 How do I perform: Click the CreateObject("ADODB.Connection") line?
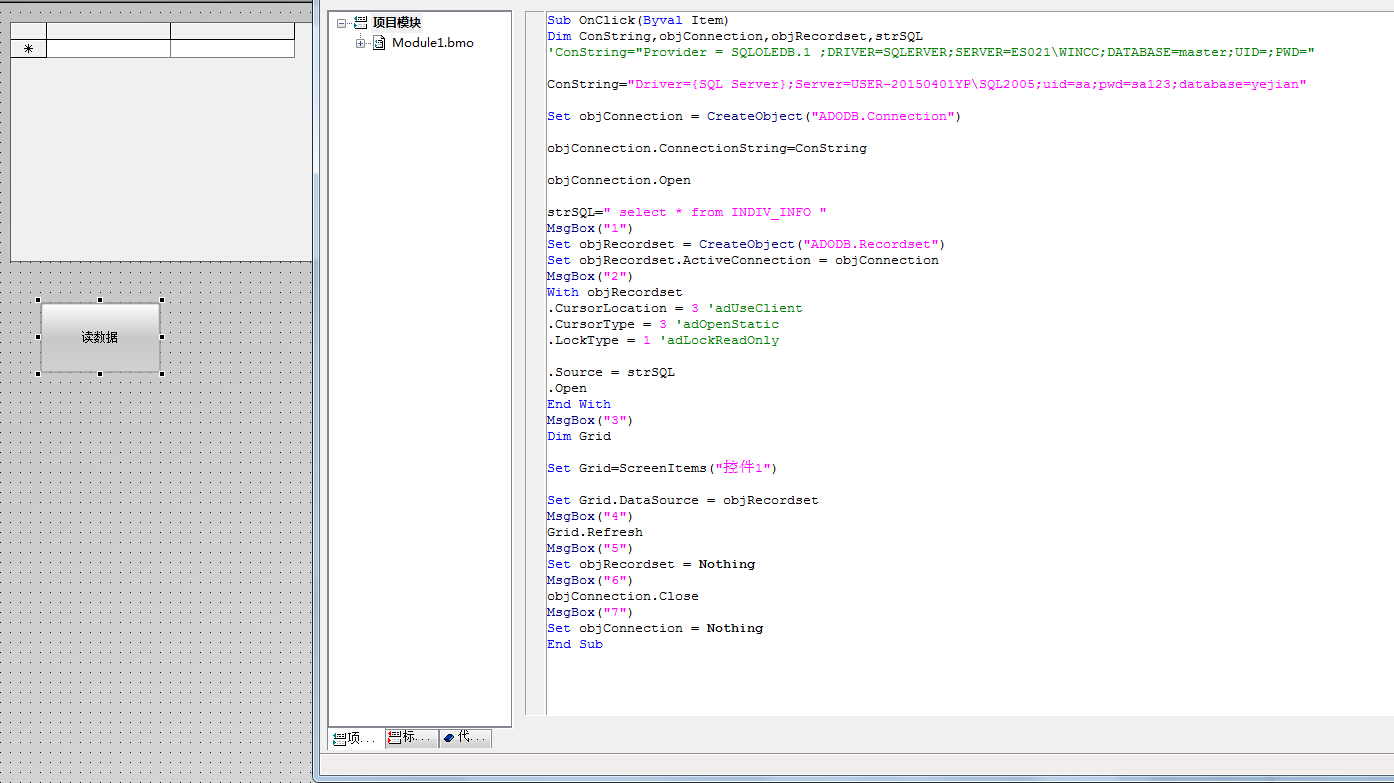tap(754, 116)
